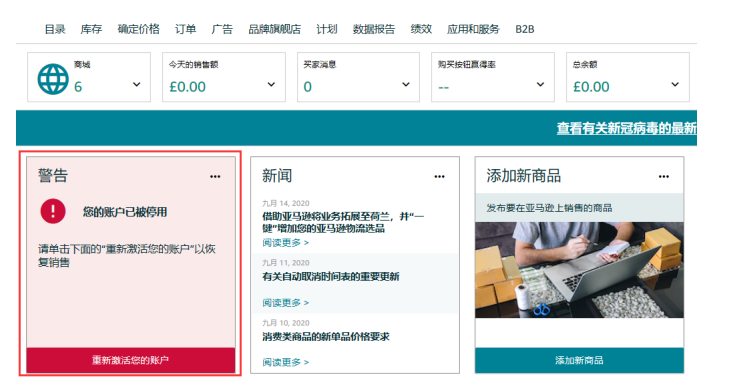Expand the 商城 dropdown chevron
Image resolution: width=752 pixels, height=392 pixels.
point(137,84)
